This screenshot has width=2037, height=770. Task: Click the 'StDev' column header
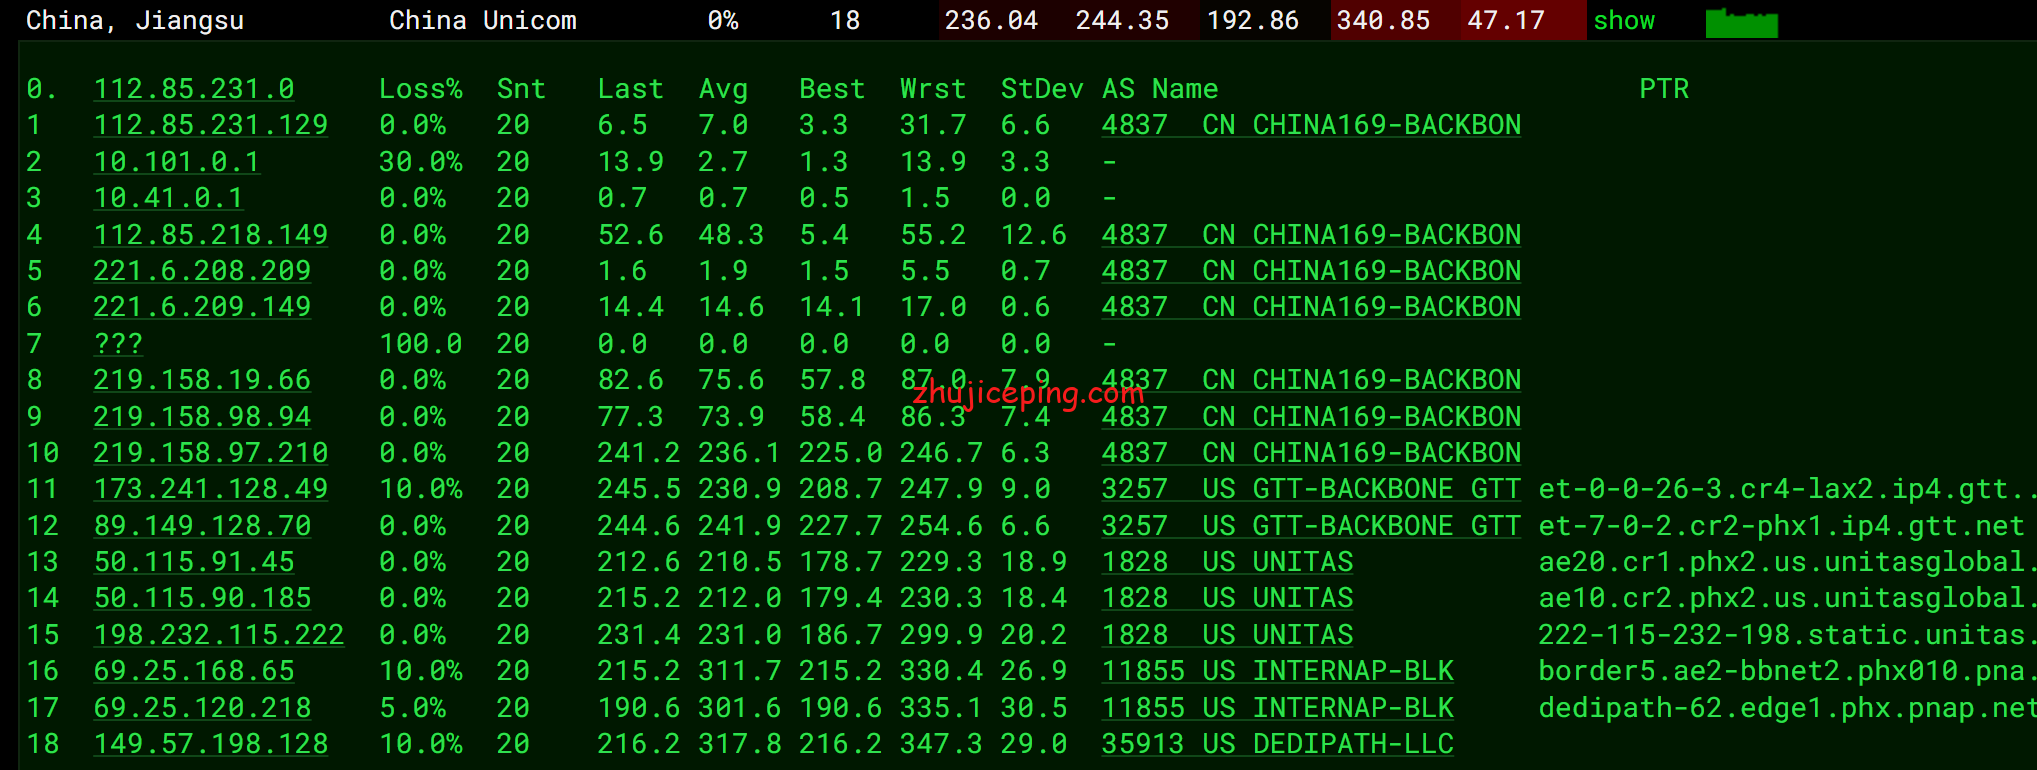pyautogui.click(x=1042, y=89)
